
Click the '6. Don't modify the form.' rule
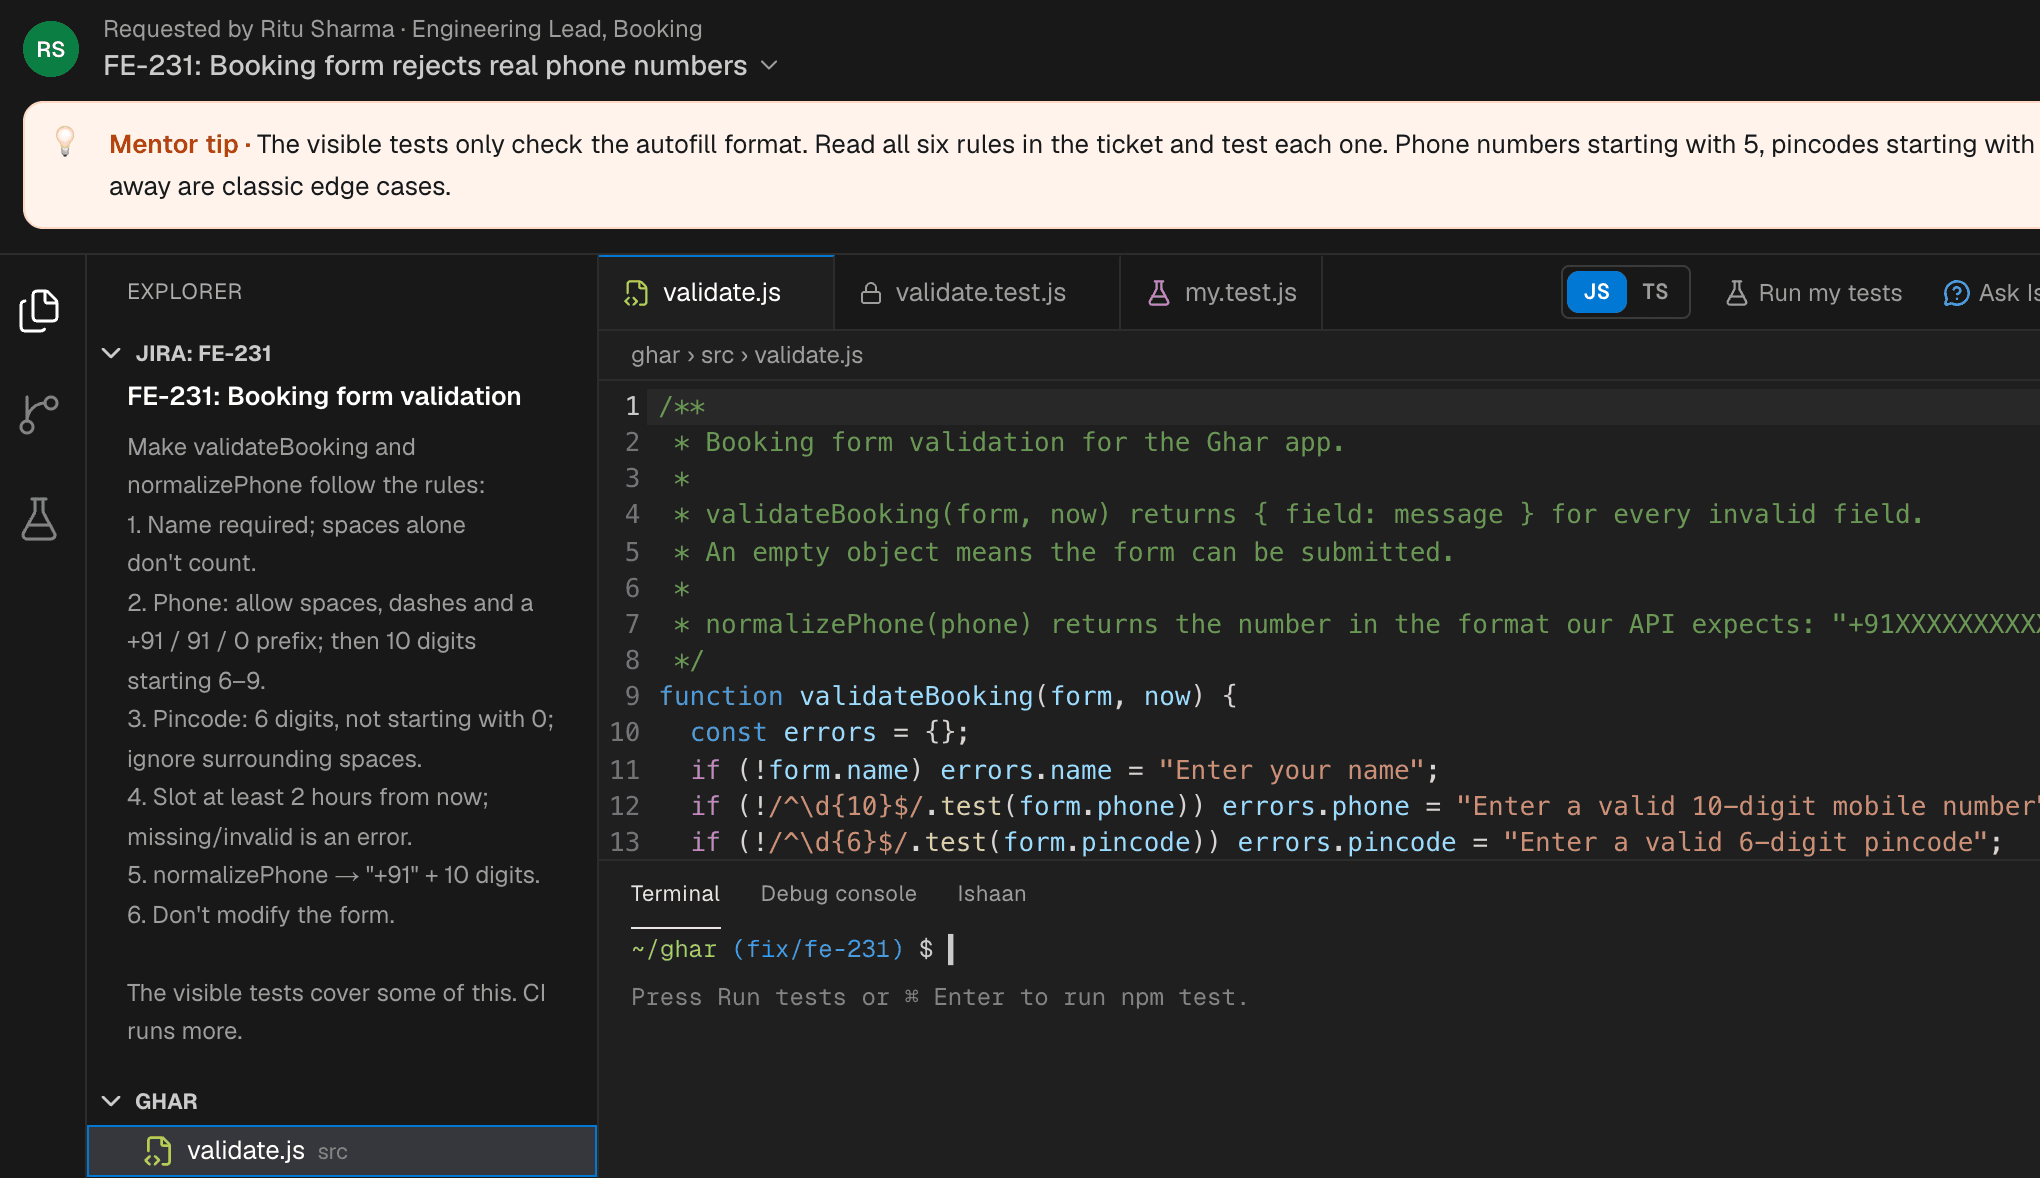pyautogui.click(x=261, y=915)
